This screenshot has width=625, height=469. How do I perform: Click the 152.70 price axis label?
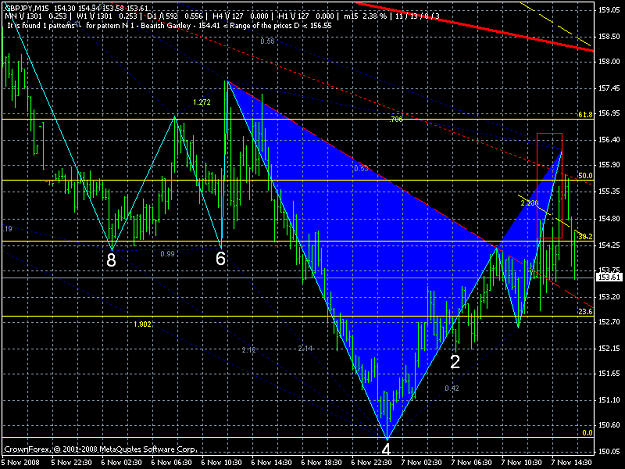(x=609, y=322)
